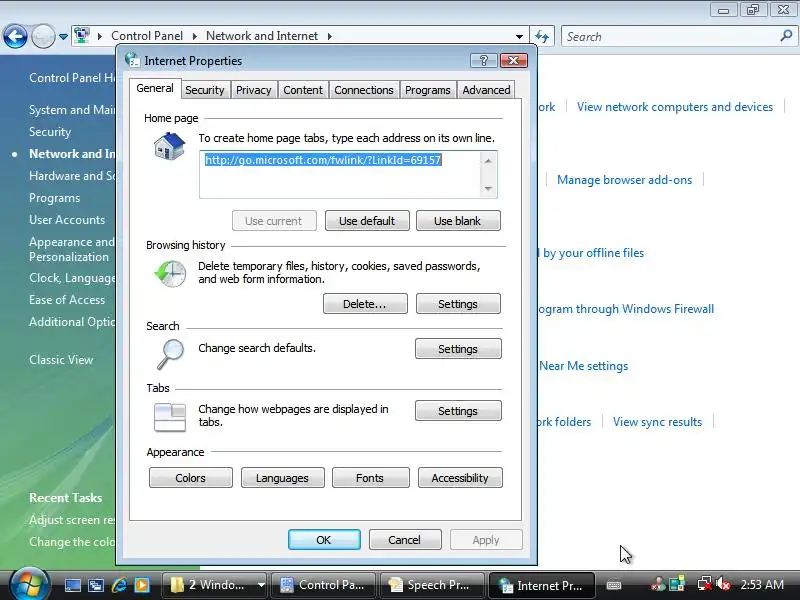Image resolution: width=800 pixels, height=600 pixels.
Task: Click Switch between windows quick launch icon
Action: (96, 585)
